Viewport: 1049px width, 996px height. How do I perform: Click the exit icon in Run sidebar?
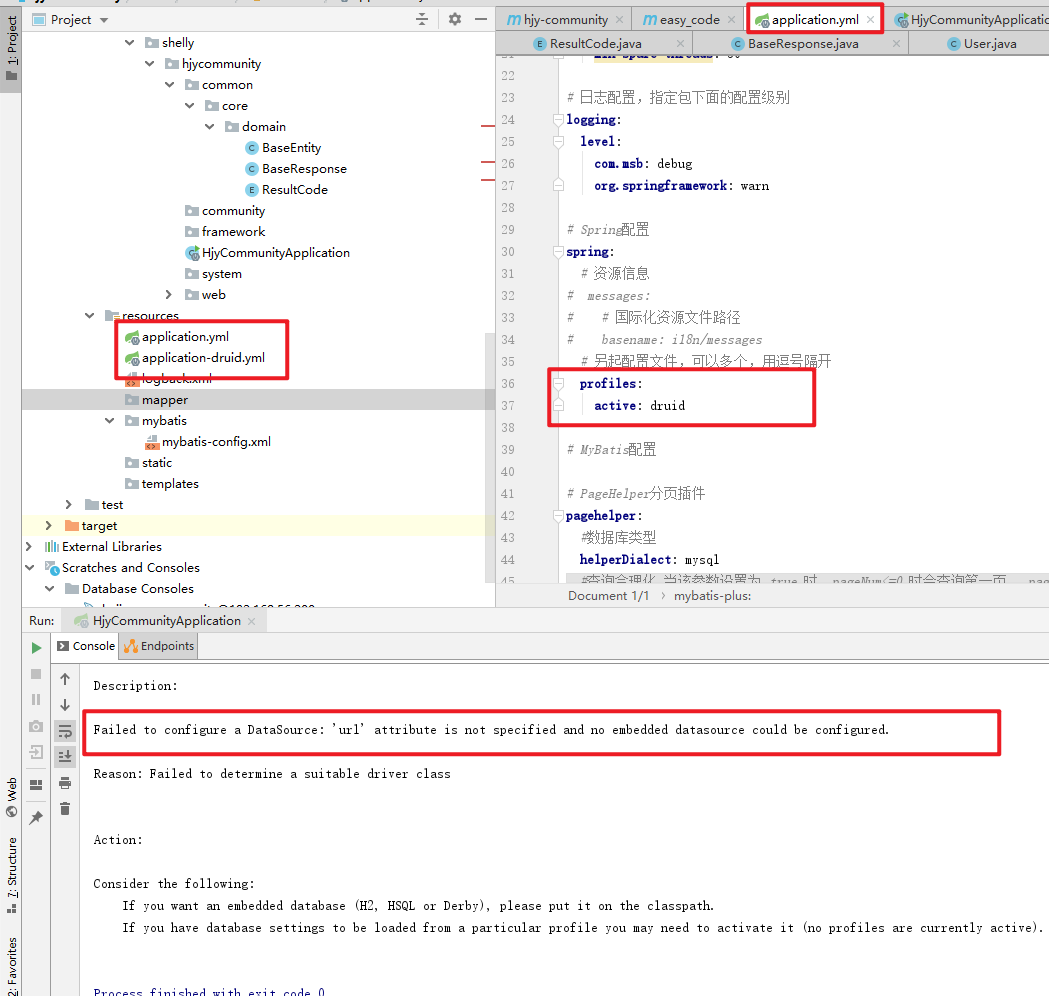click(36, 752)
